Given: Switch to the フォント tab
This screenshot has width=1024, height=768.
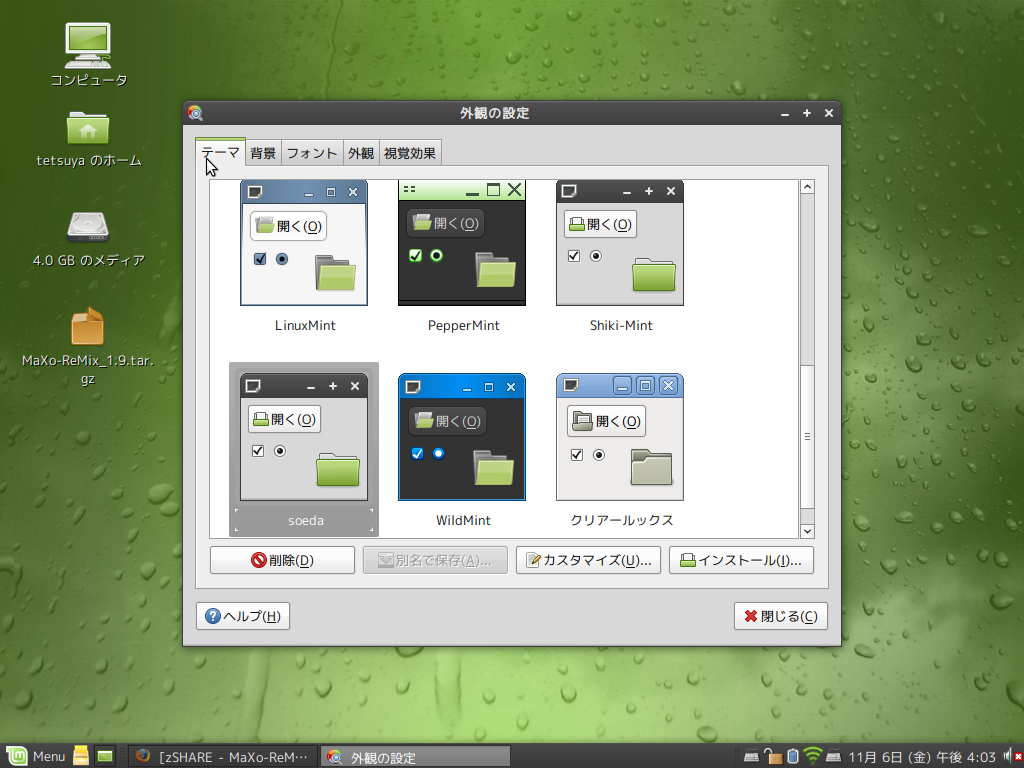Looking at the screenshot, I should pyautogui.click(x=312, y=153).
